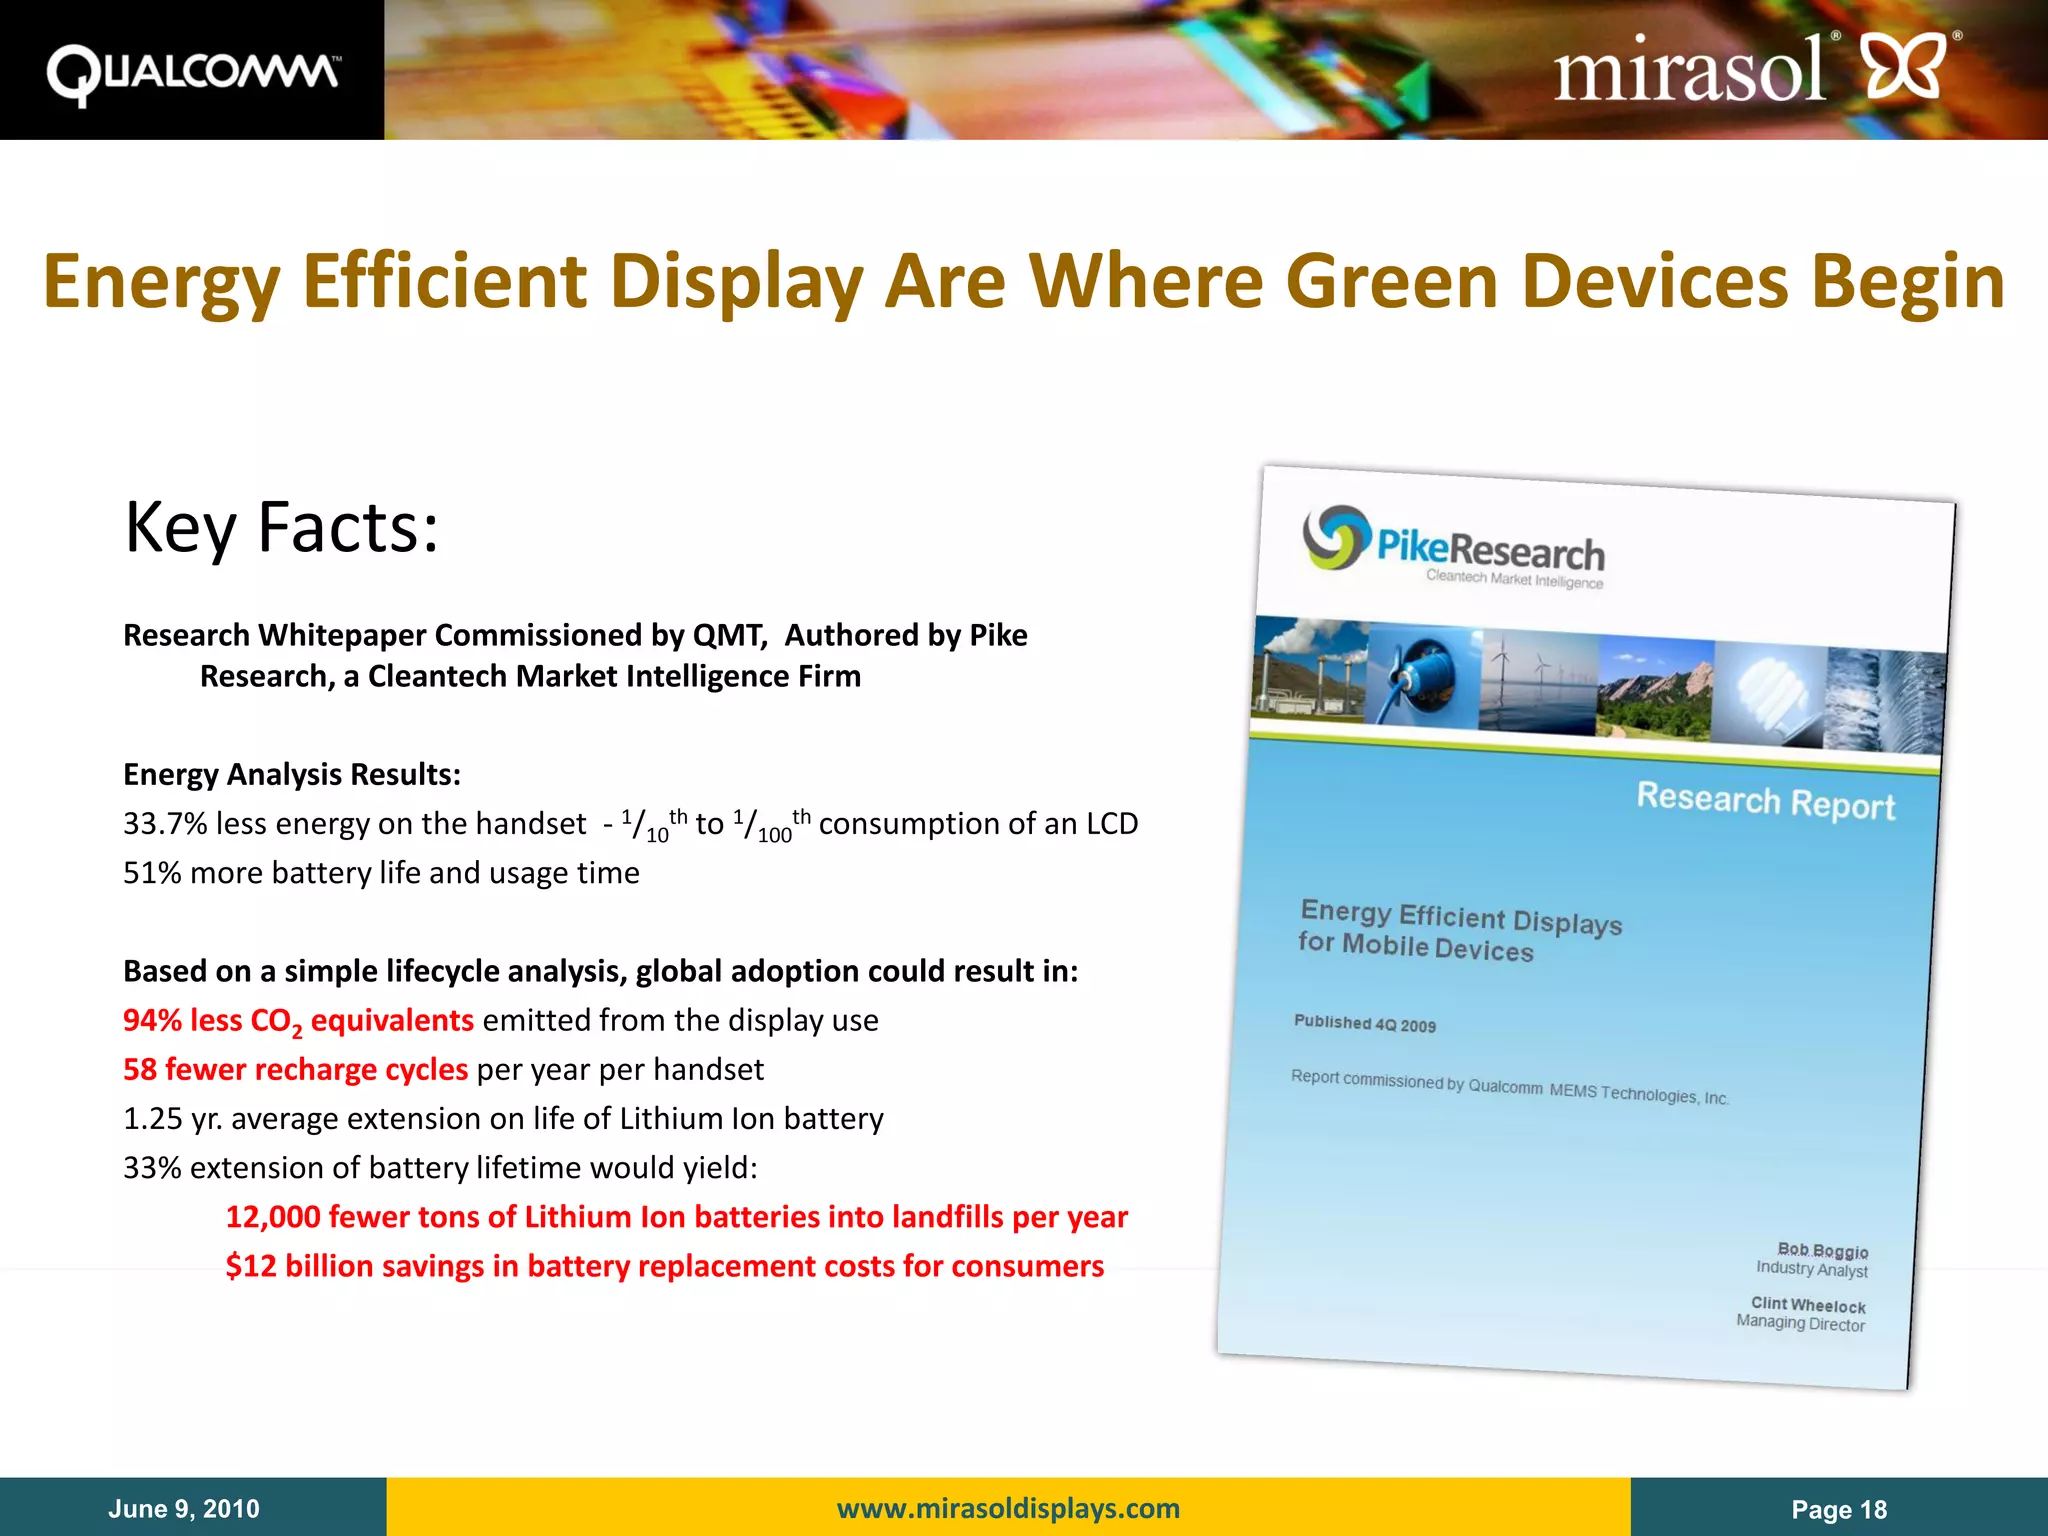2048x1536 pixels.
Task: Click the 'Key Facts:' heading
Action: click(281, 527)
